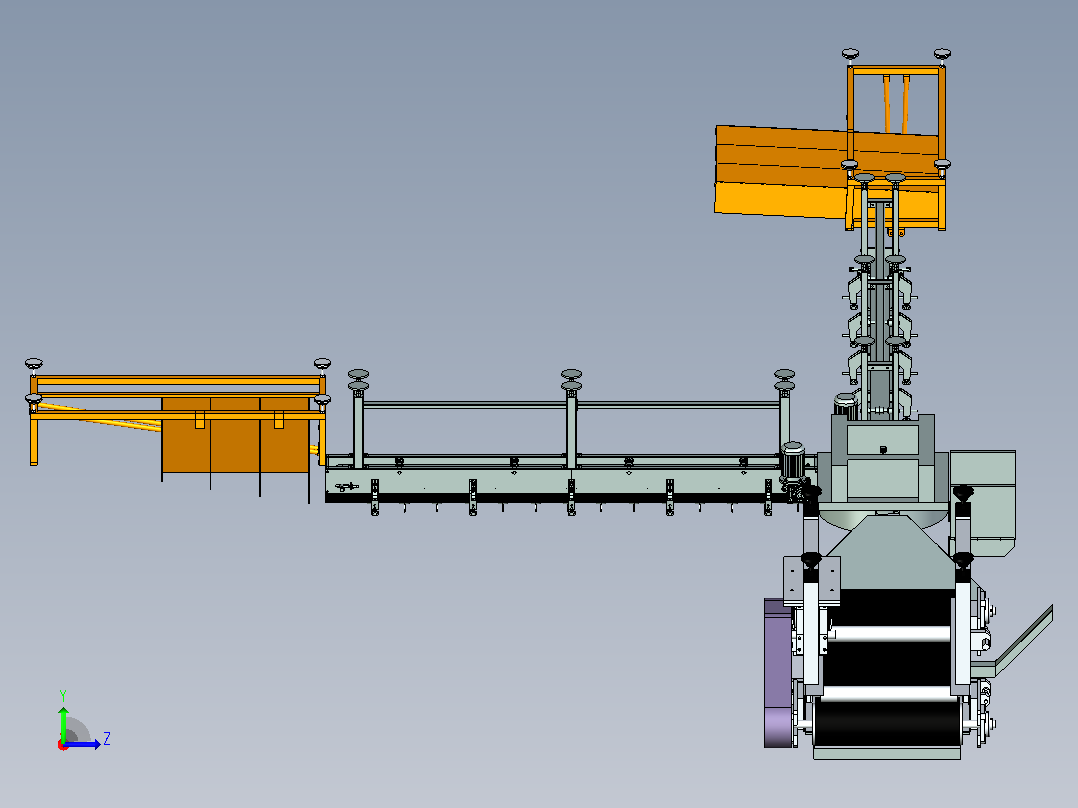Click the green Y-axis arrow of the triad
The height and width of the screenshot is (808, 1078).
click(63, 724)
